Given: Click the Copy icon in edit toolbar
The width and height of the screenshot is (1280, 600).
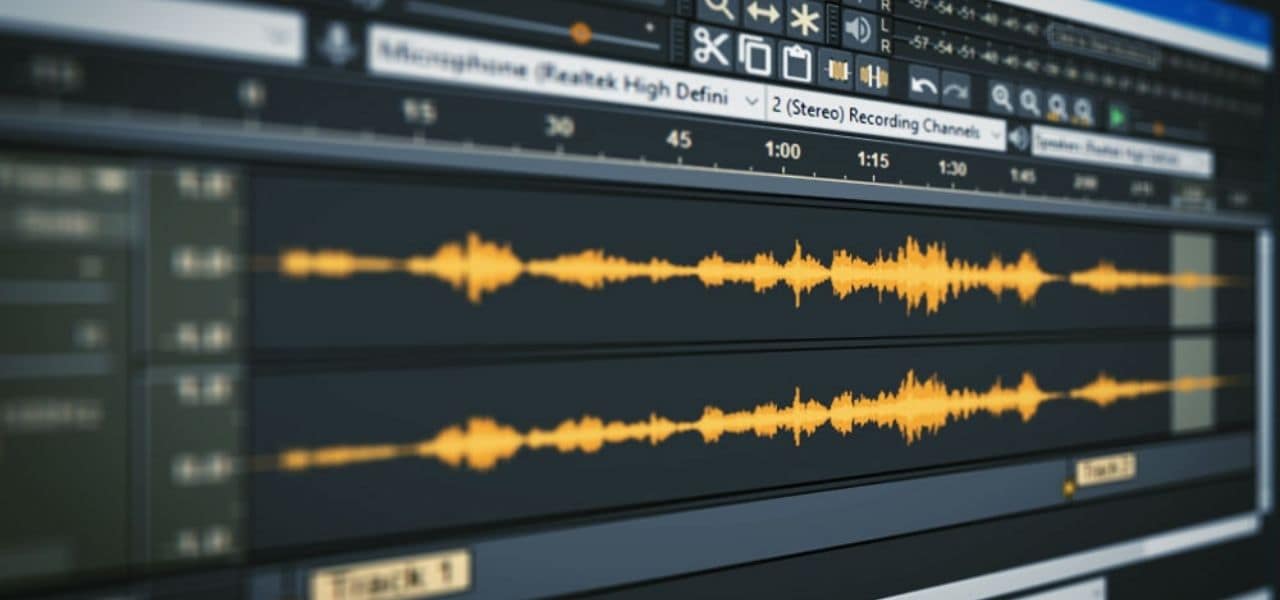Looking at the screenshot, I should coord(755,55).
